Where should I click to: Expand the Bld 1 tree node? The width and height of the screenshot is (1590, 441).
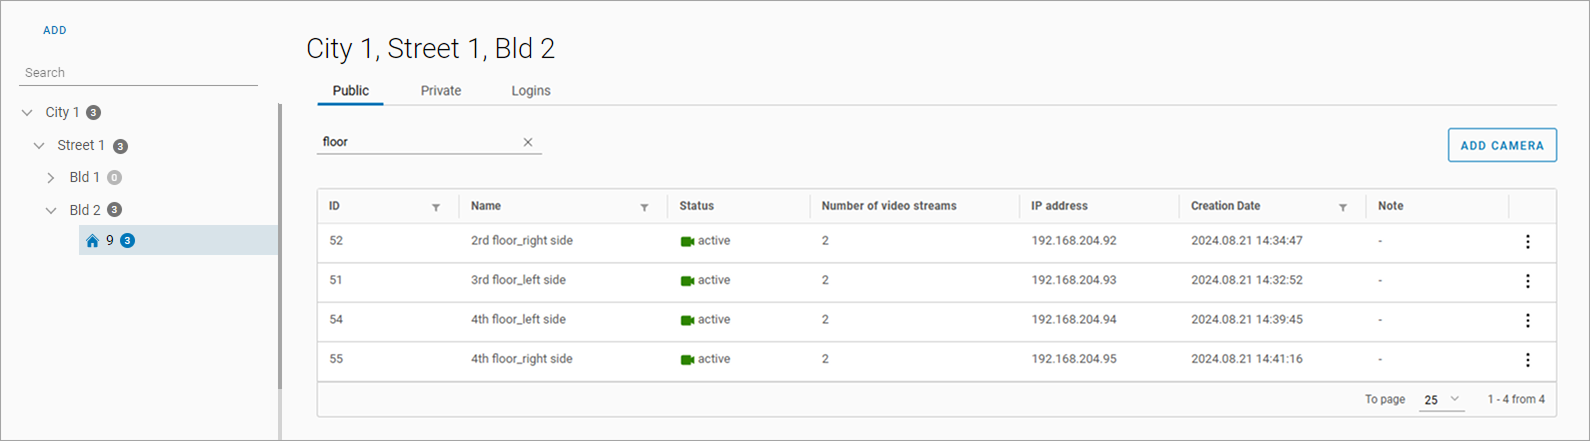click(x=51, y=178)
